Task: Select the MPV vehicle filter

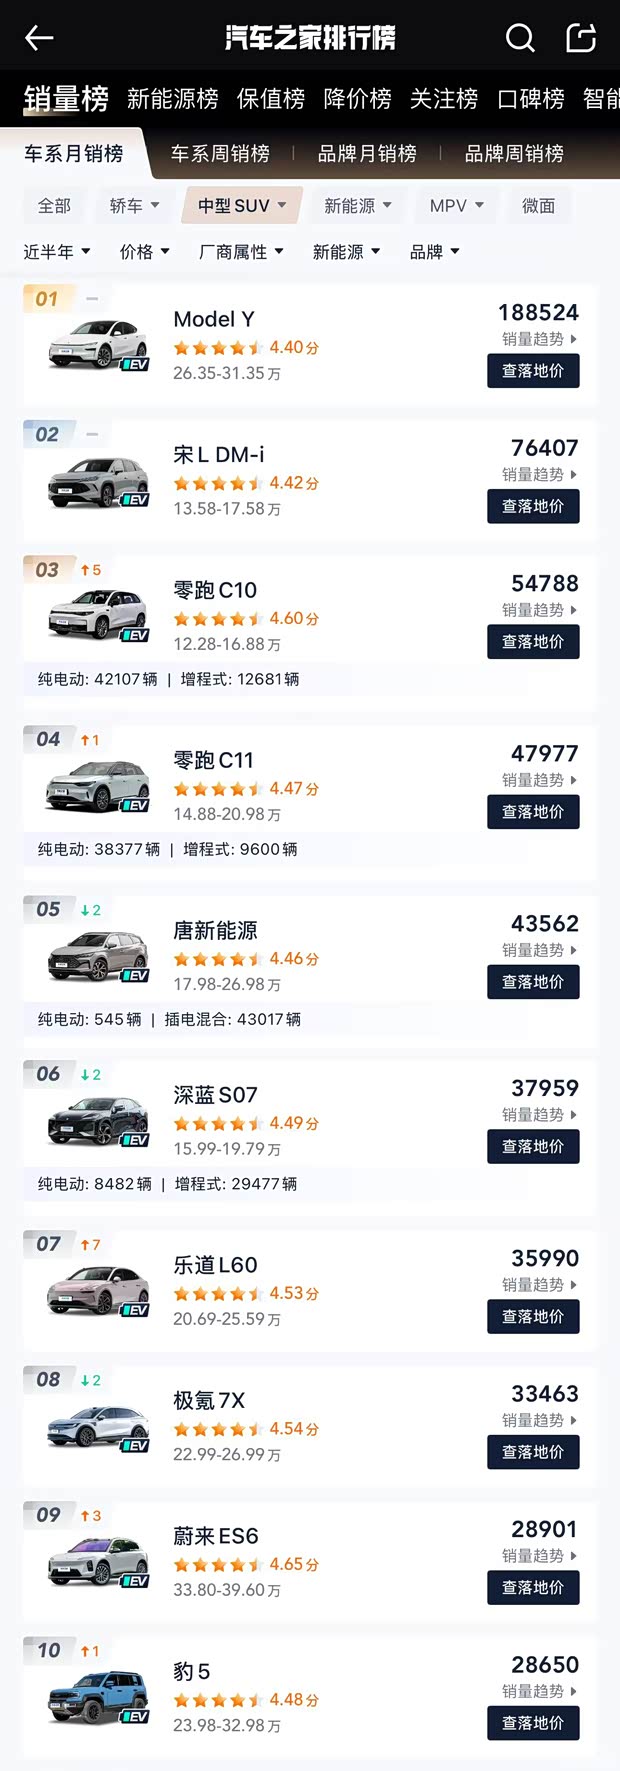Action: pos(455,206)
